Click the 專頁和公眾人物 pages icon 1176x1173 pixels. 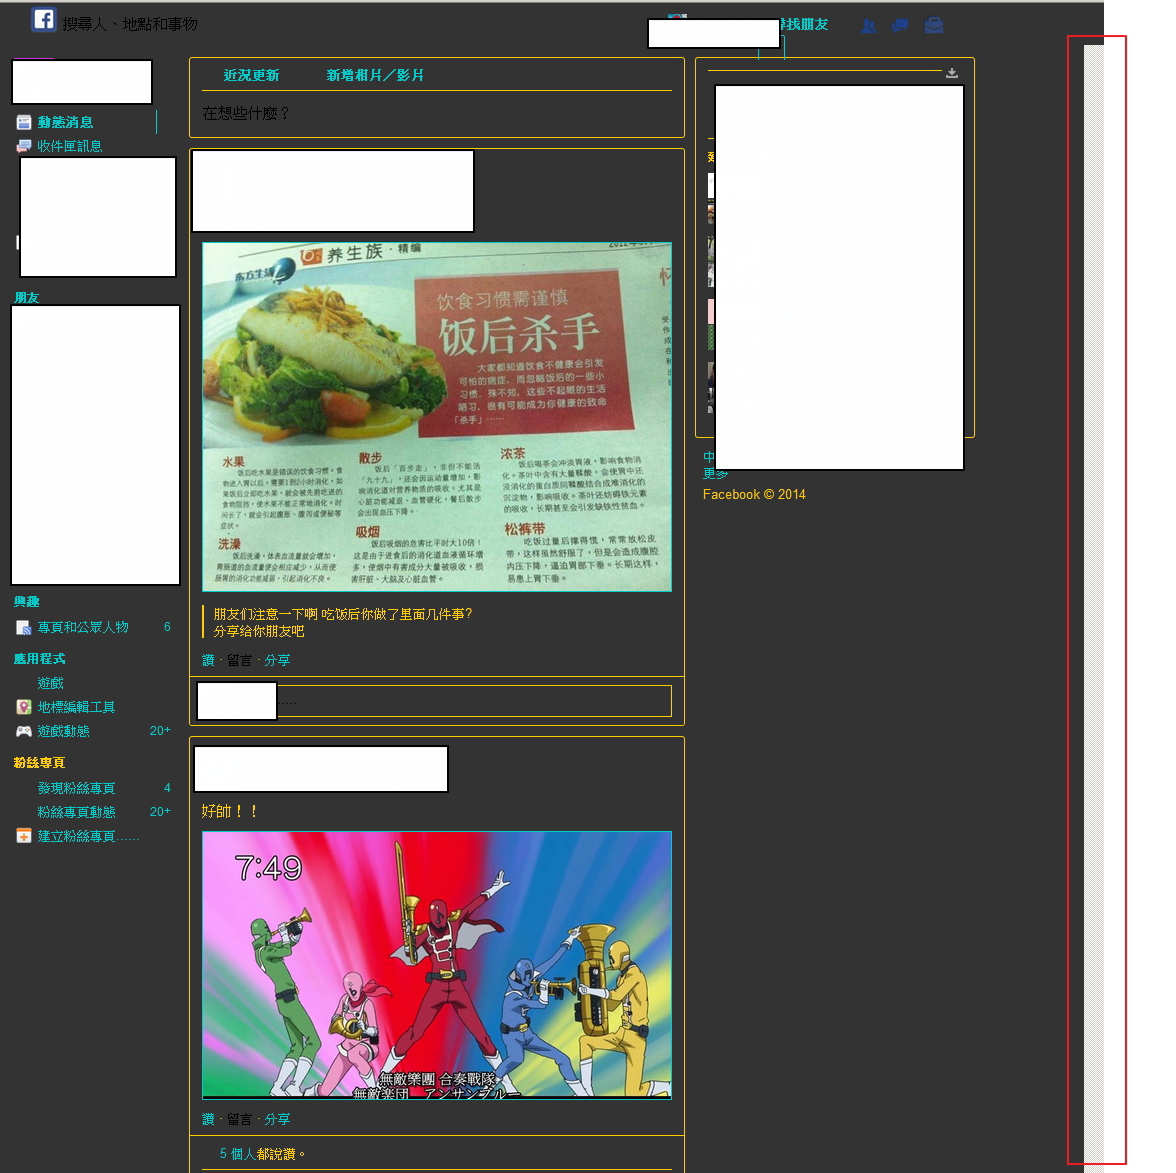coord(24,628)
